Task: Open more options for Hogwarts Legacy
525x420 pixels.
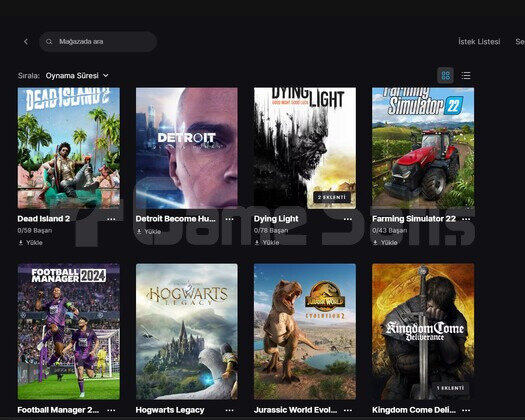Action: pyautogui.click(x=229, y=410)
